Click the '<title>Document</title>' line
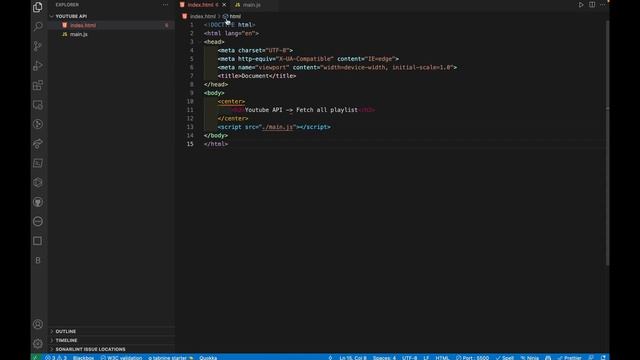This screenshot has height=360, width=640. click(257, 76)
